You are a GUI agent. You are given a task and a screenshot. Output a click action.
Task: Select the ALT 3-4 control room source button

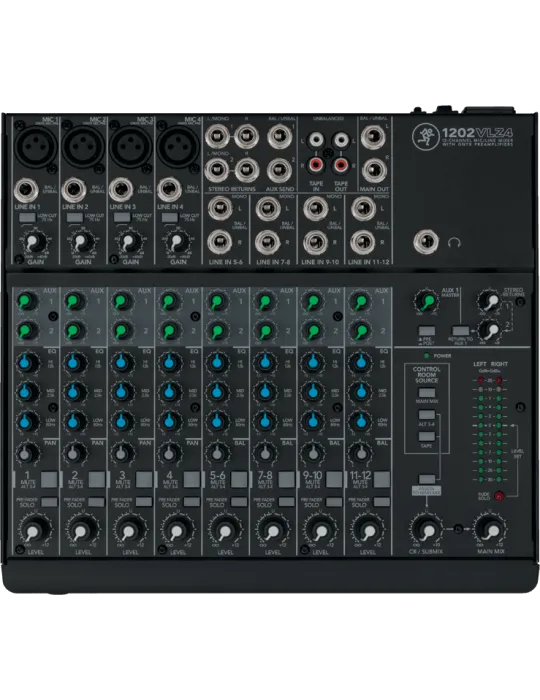(427, 415)
